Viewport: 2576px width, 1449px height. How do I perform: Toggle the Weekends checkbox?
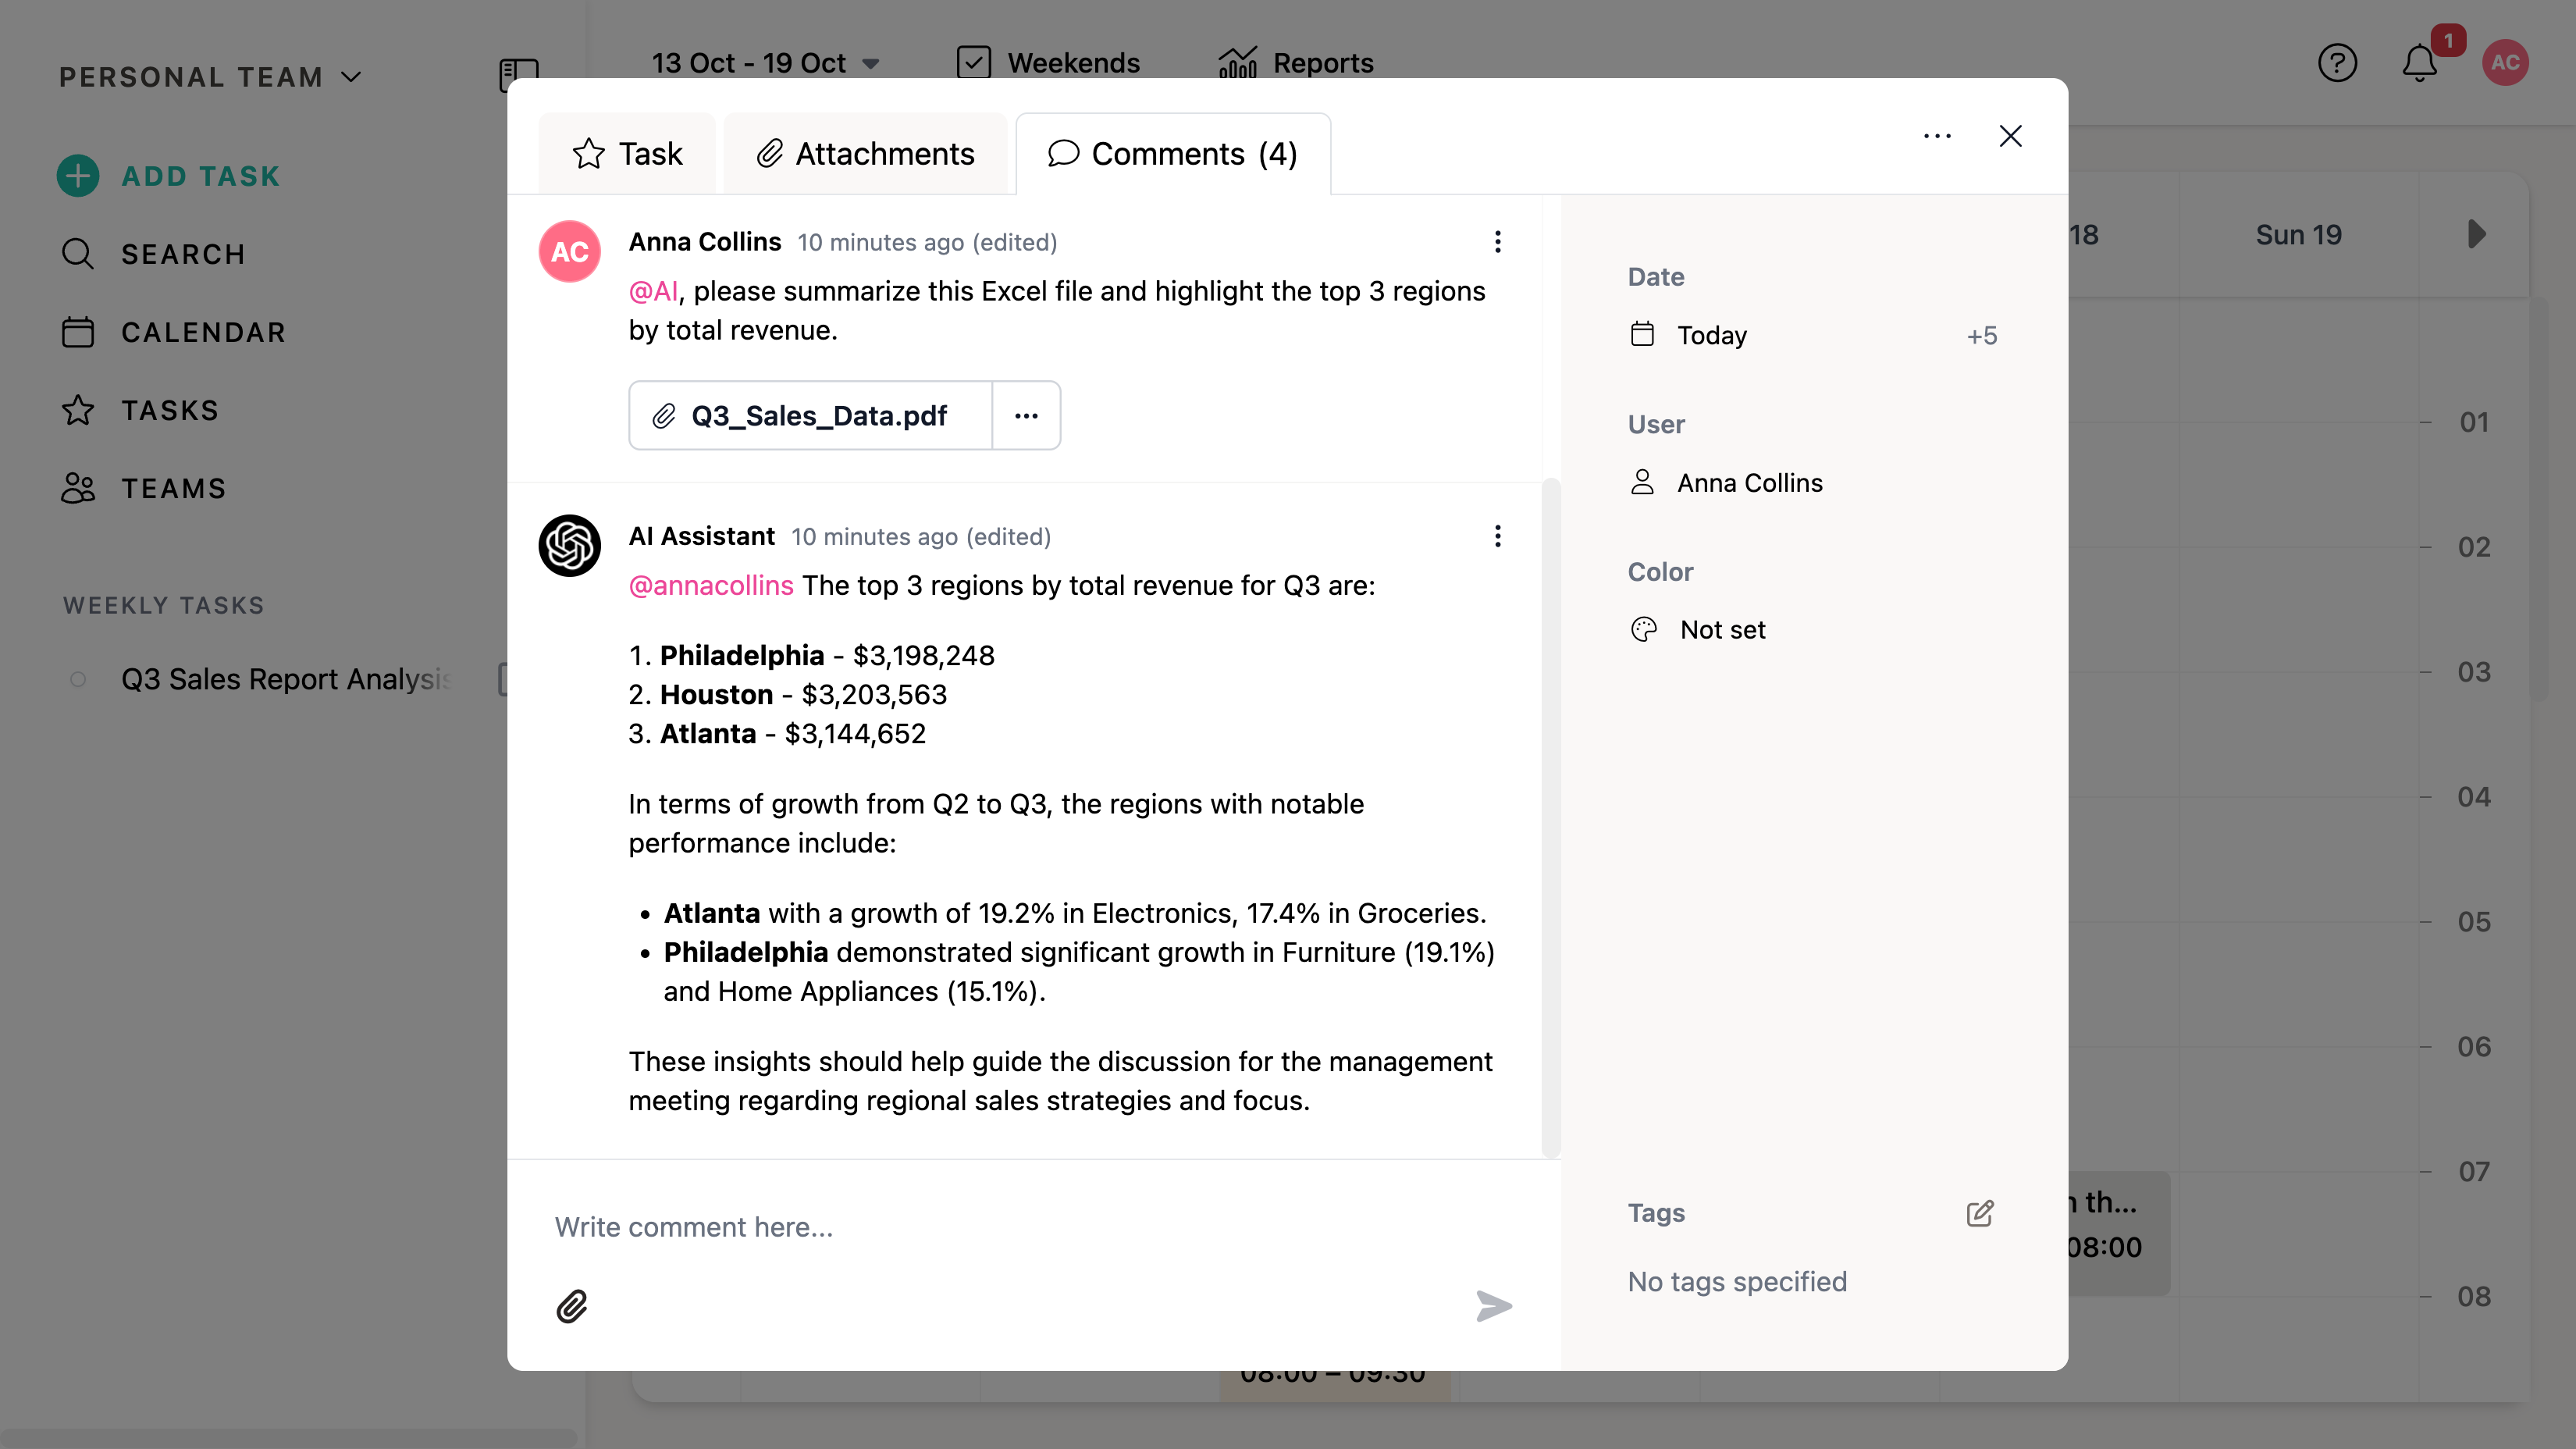973,63
